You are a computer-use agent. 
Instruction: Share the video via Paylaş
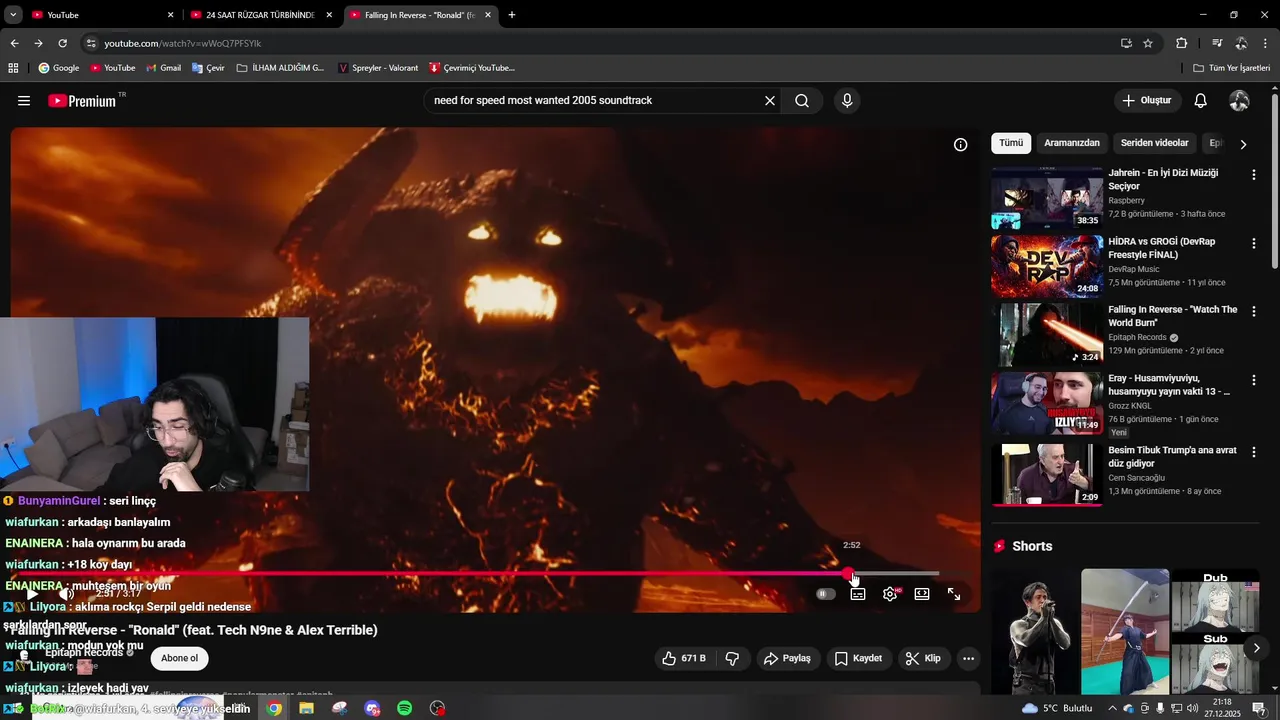pos(787,659)
